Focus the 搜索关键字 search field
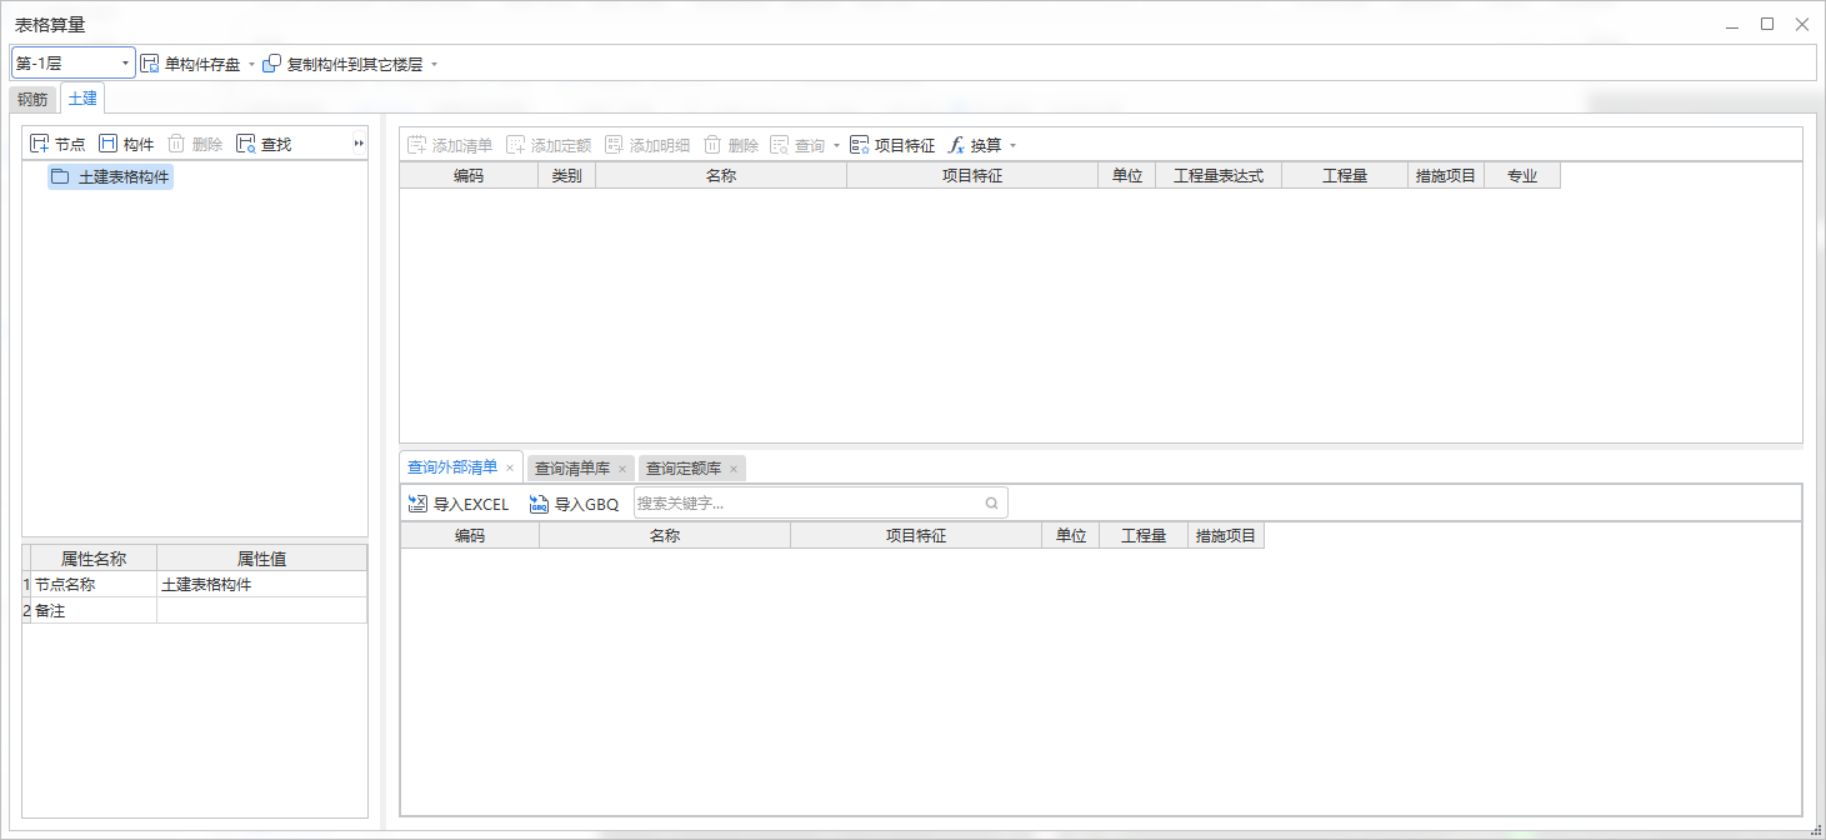This screenshot has width=1826, height=840. 820,503
